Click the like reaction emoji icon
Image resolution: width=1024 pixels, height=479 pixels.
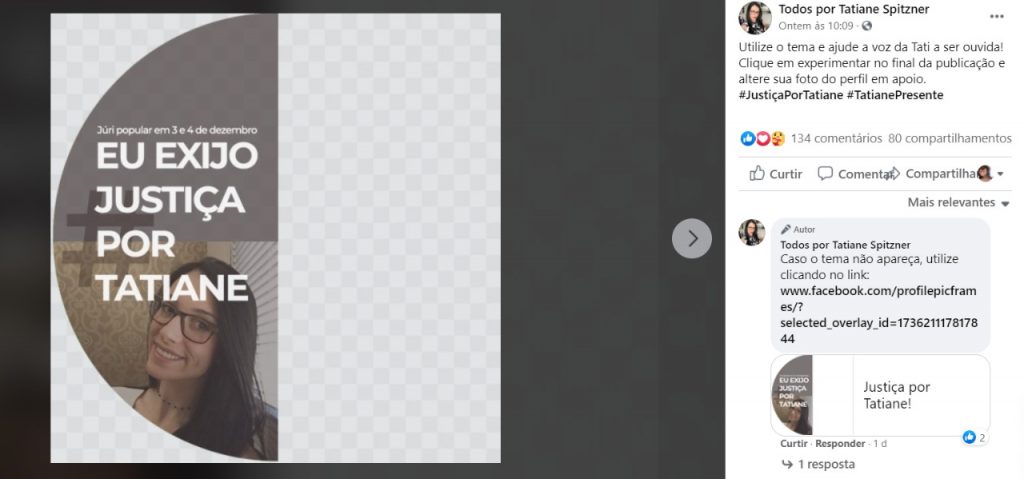(748, 139)
